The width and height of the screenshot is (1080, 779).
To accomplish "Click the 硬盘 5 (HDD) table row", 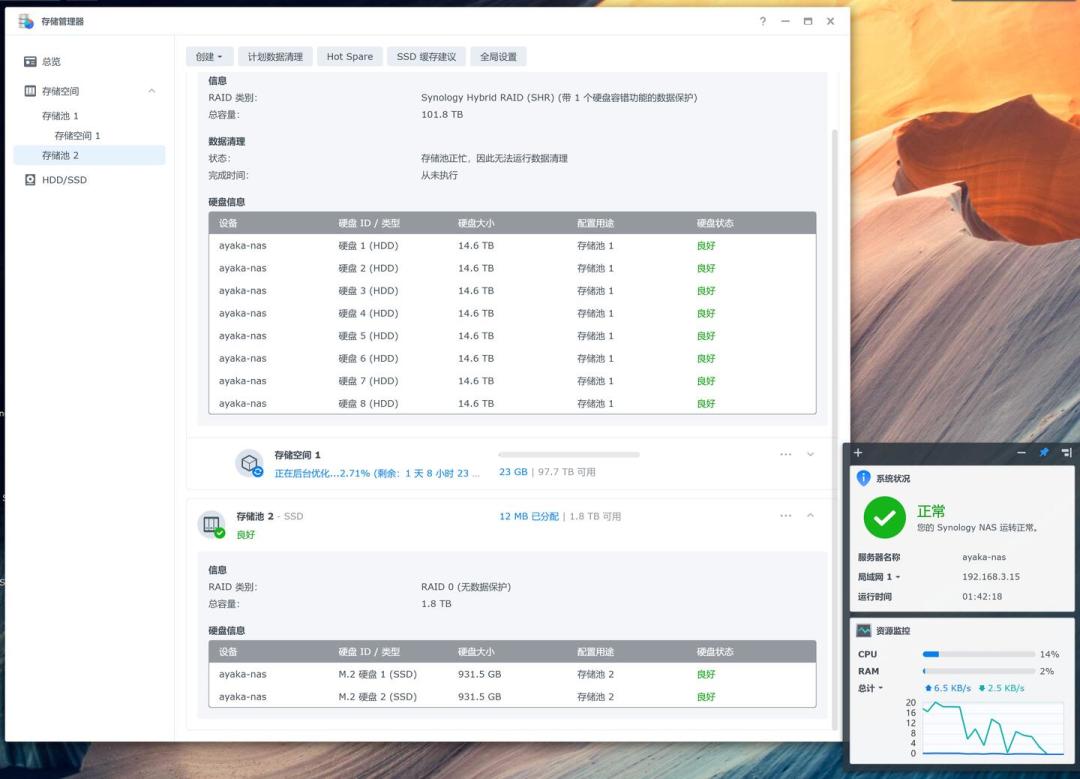I will pos(512,336).
